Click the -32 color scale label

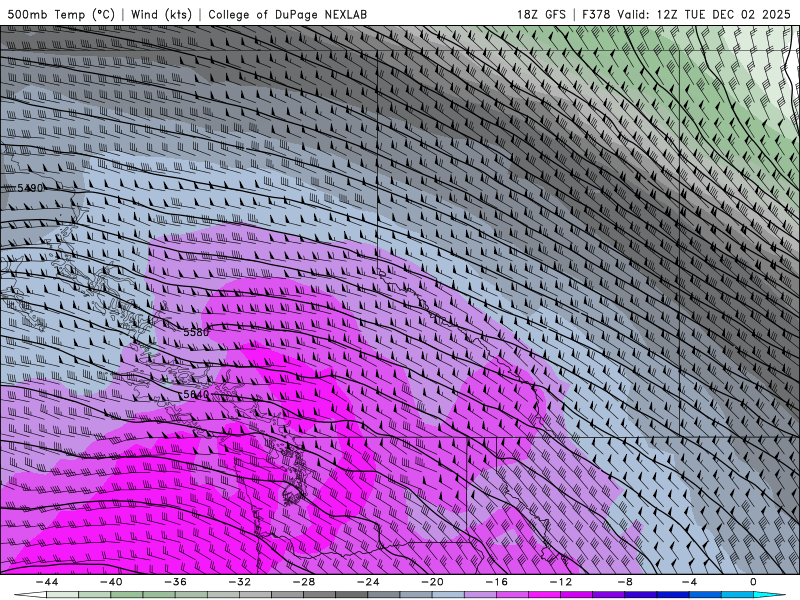(240, 582)
